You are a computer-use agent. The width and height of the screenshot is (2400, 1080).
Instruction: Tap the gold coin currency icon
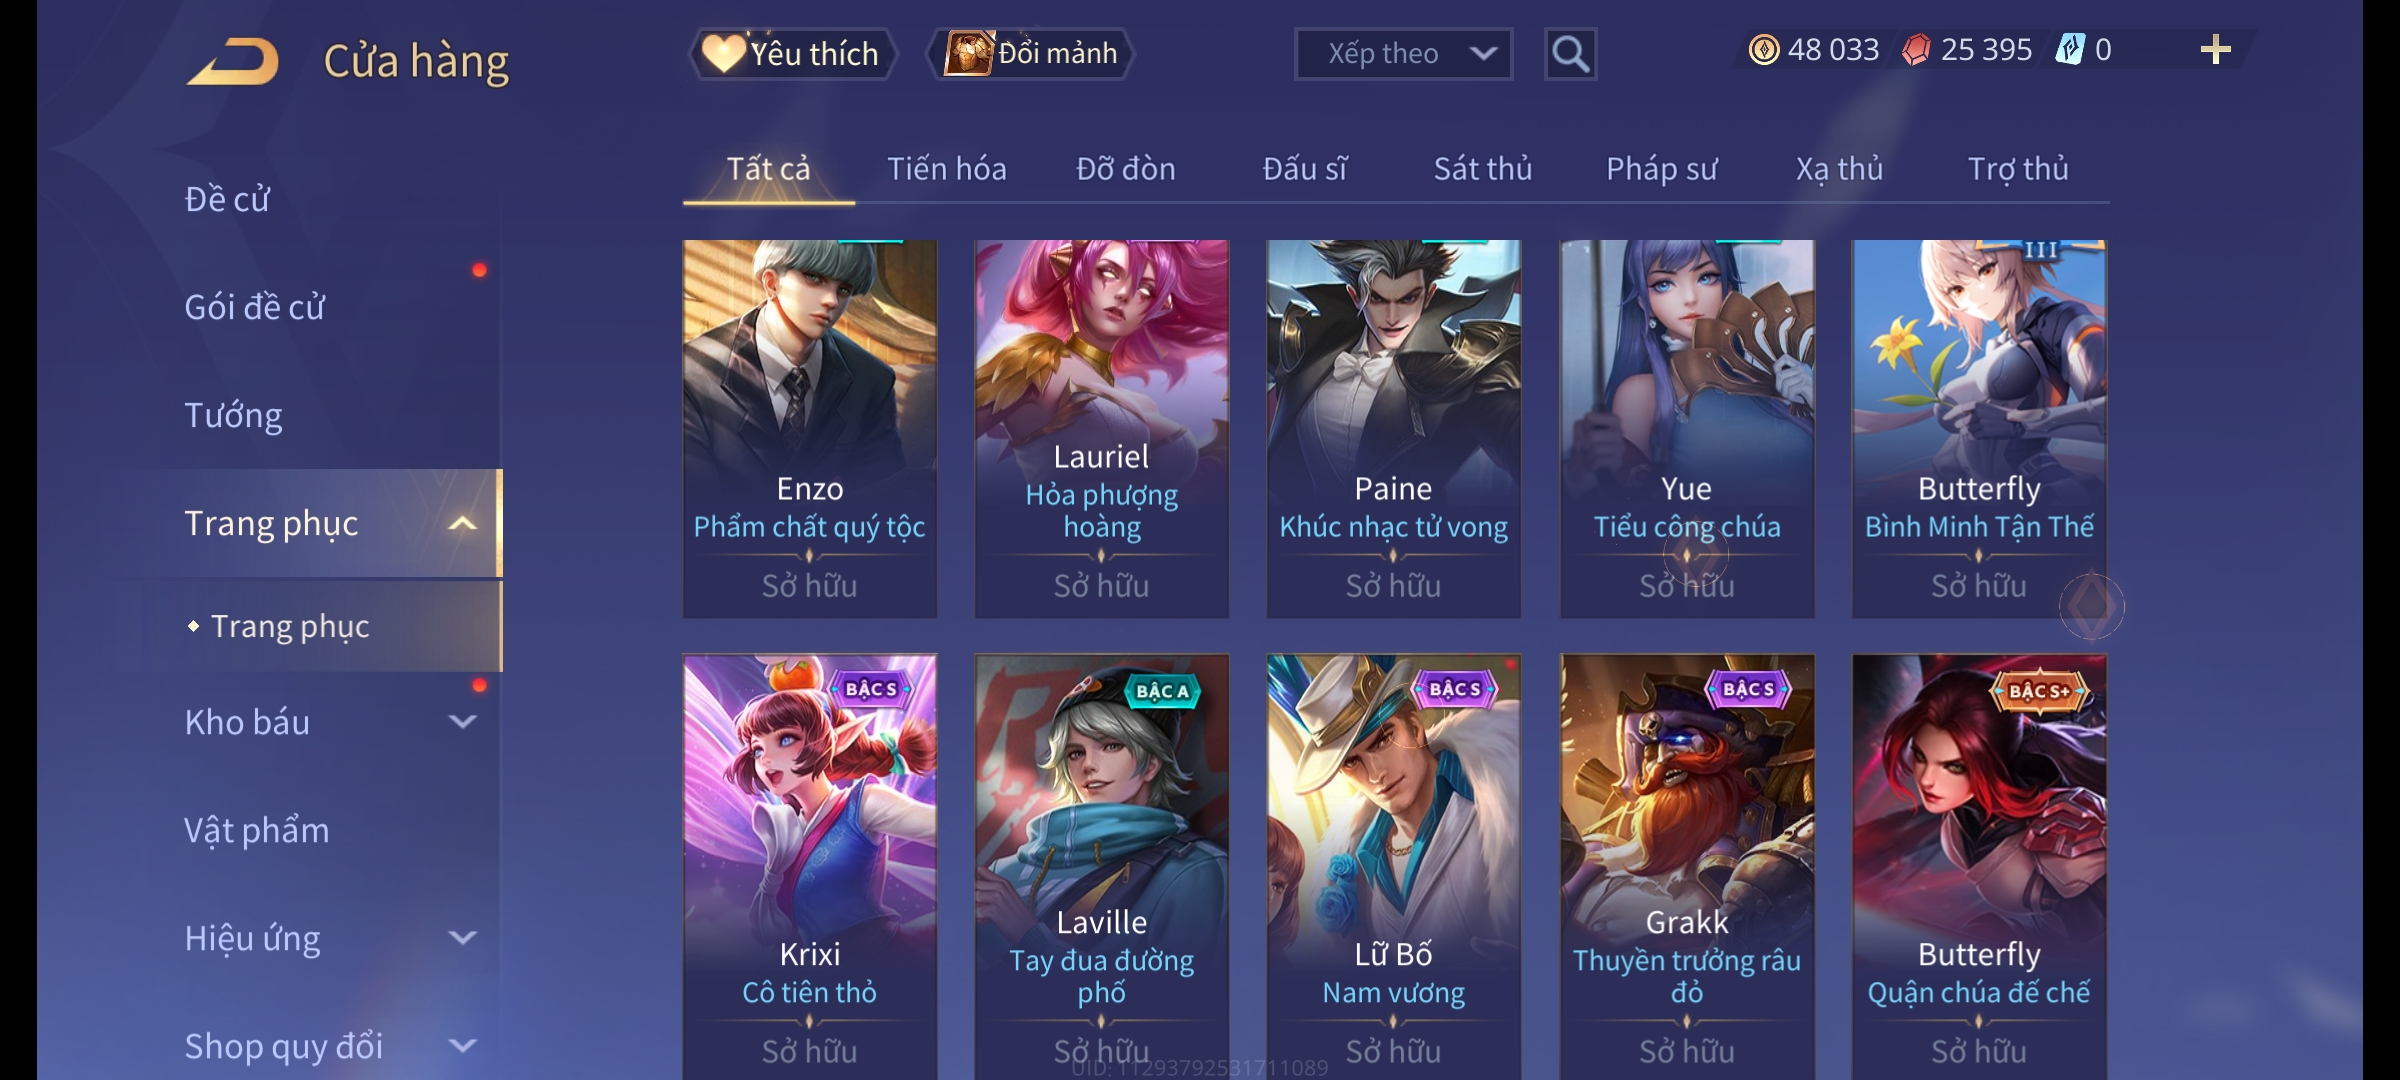point(1764,50)
